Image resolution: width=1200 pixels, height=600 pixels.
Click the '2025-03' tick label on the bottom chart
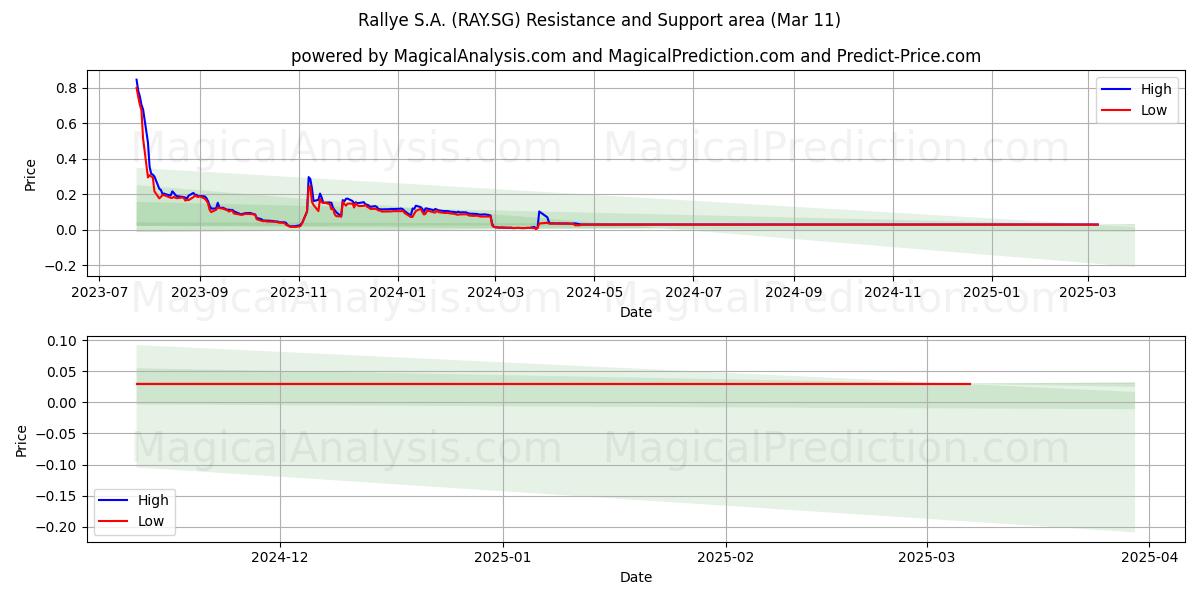[927, 557]
